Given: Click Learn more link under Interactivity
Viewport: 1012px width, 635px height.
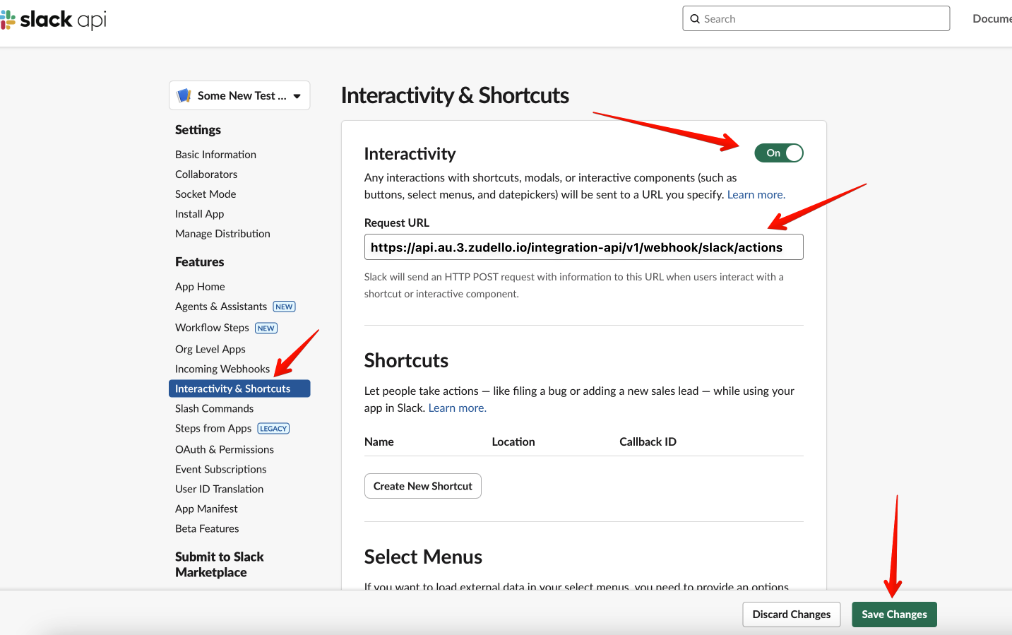Looking at the screenshot, I should (756, 195).
